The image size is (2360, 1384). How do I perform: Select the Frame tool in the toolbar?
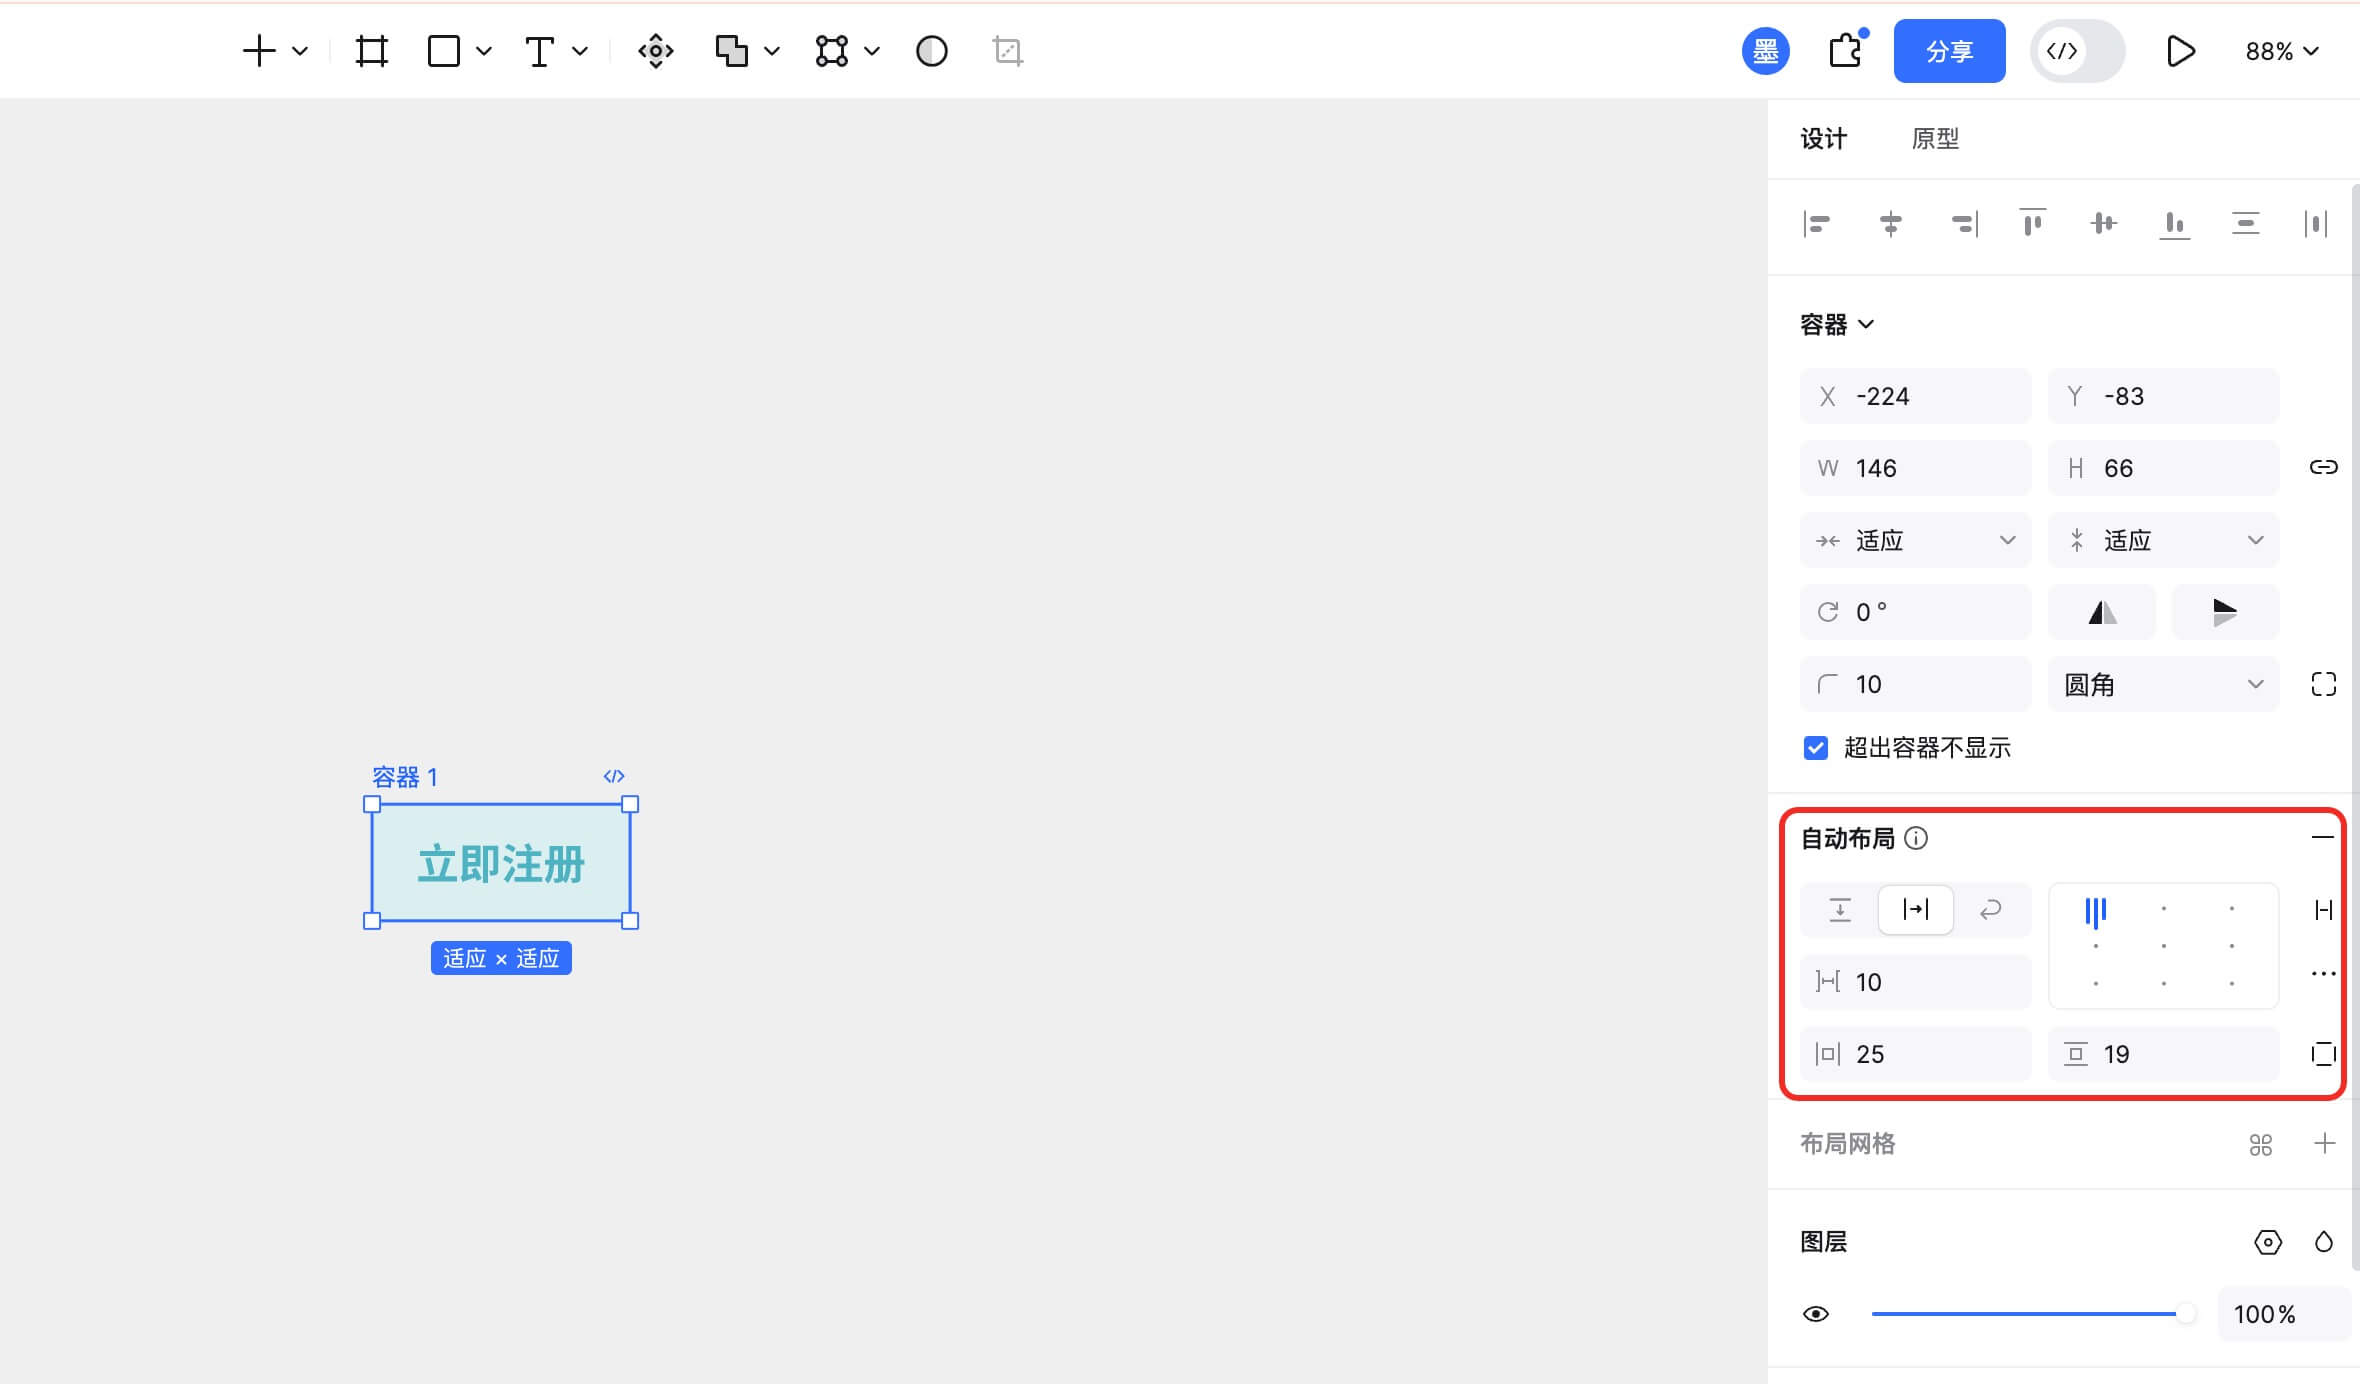[371, 51]
